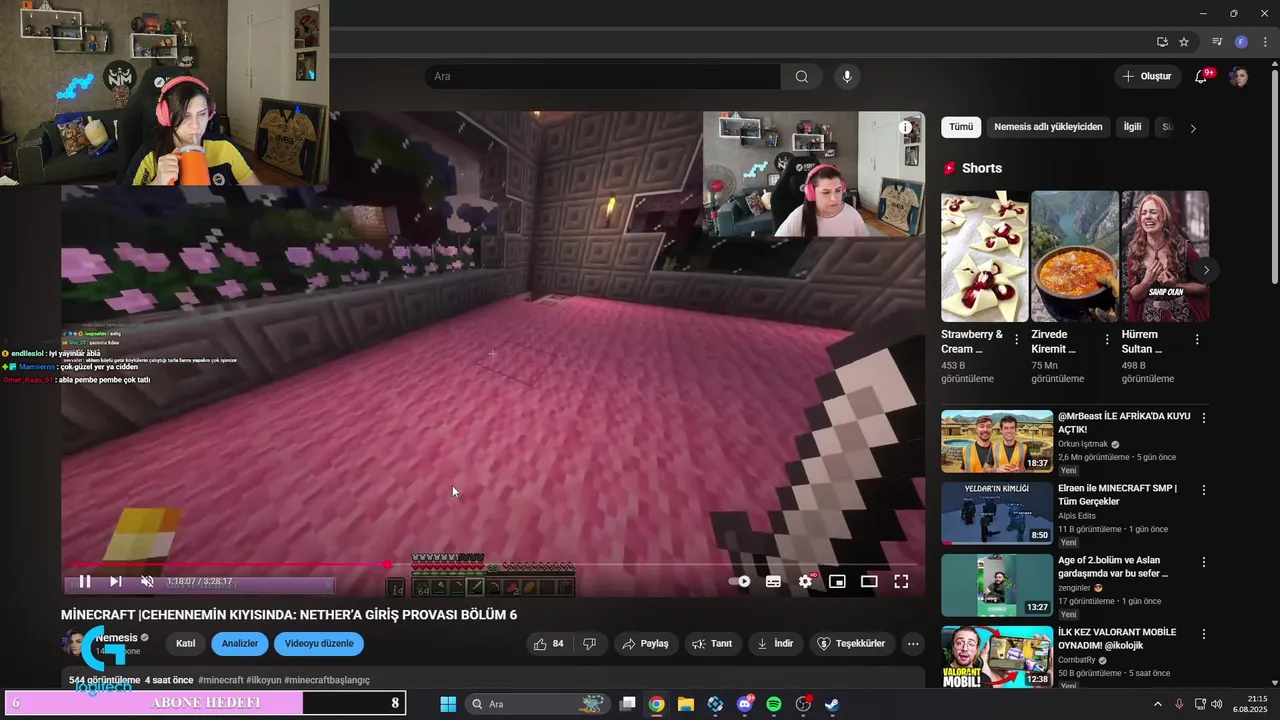Open the İLK KEZ VALORANT MOBİLE video
The image size is (1280, 720).
coord(997,657)
